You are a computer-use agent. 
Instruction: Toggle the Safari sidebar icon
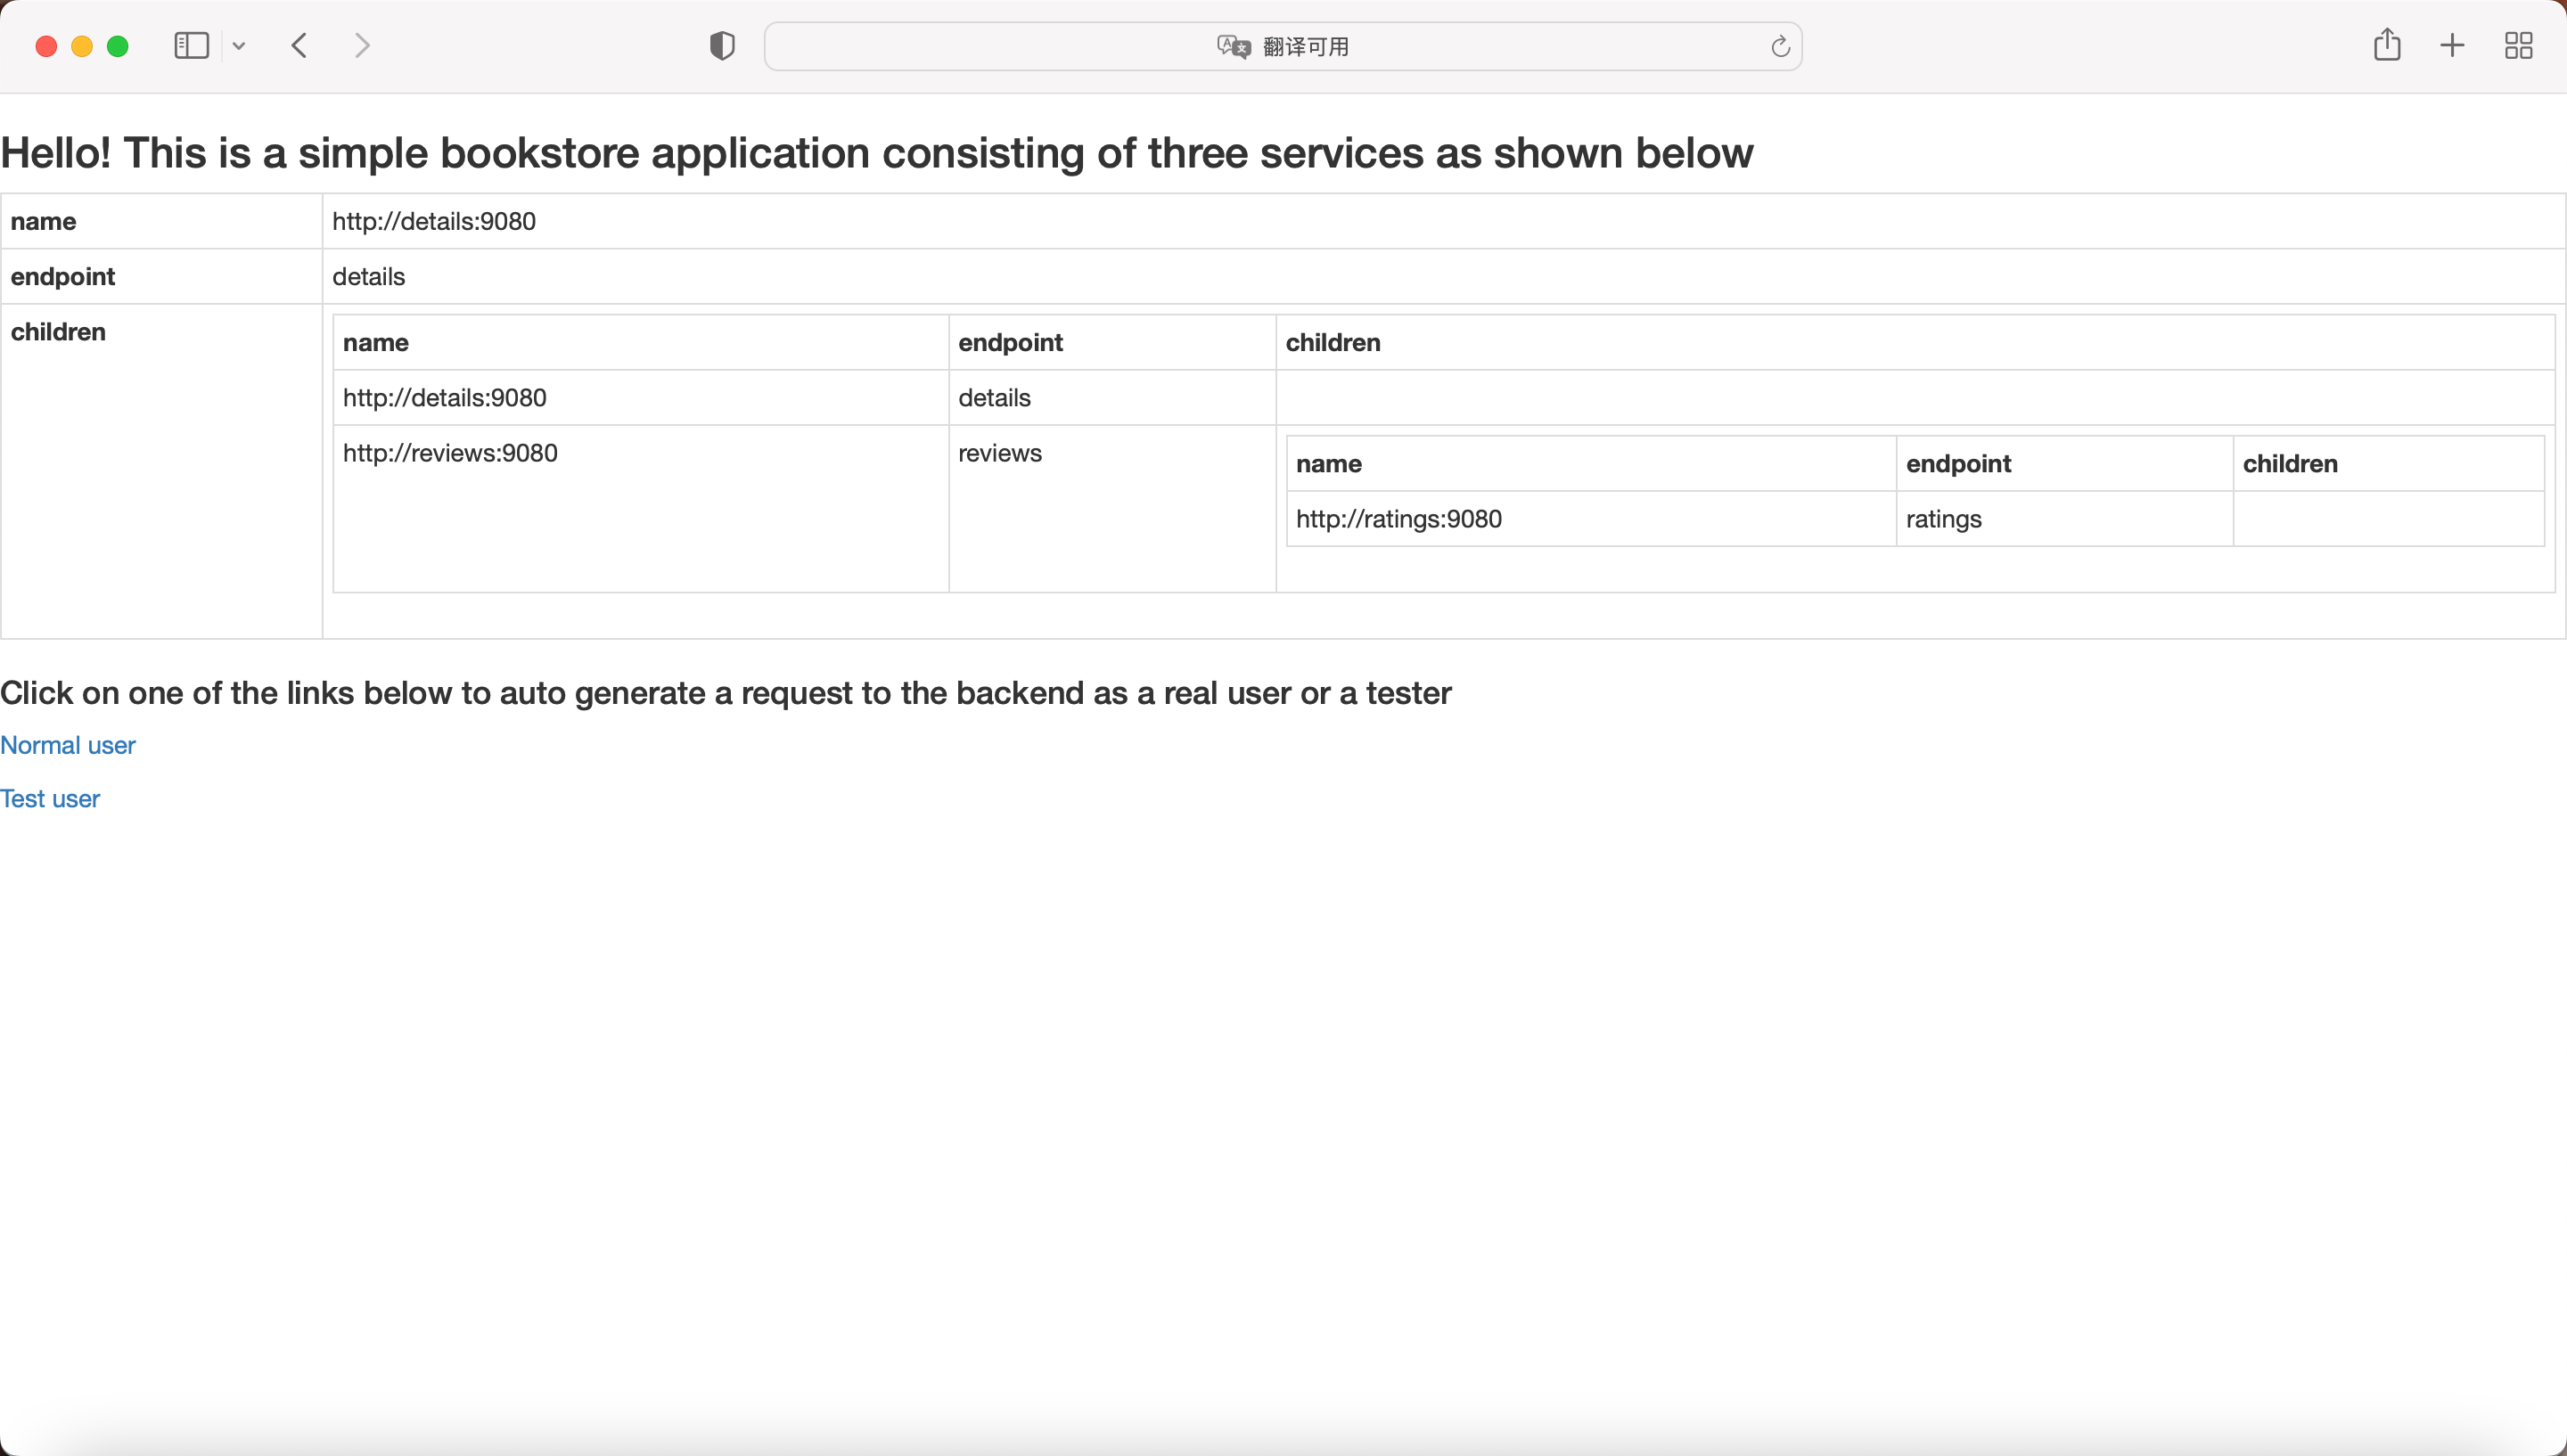(191, 46)
